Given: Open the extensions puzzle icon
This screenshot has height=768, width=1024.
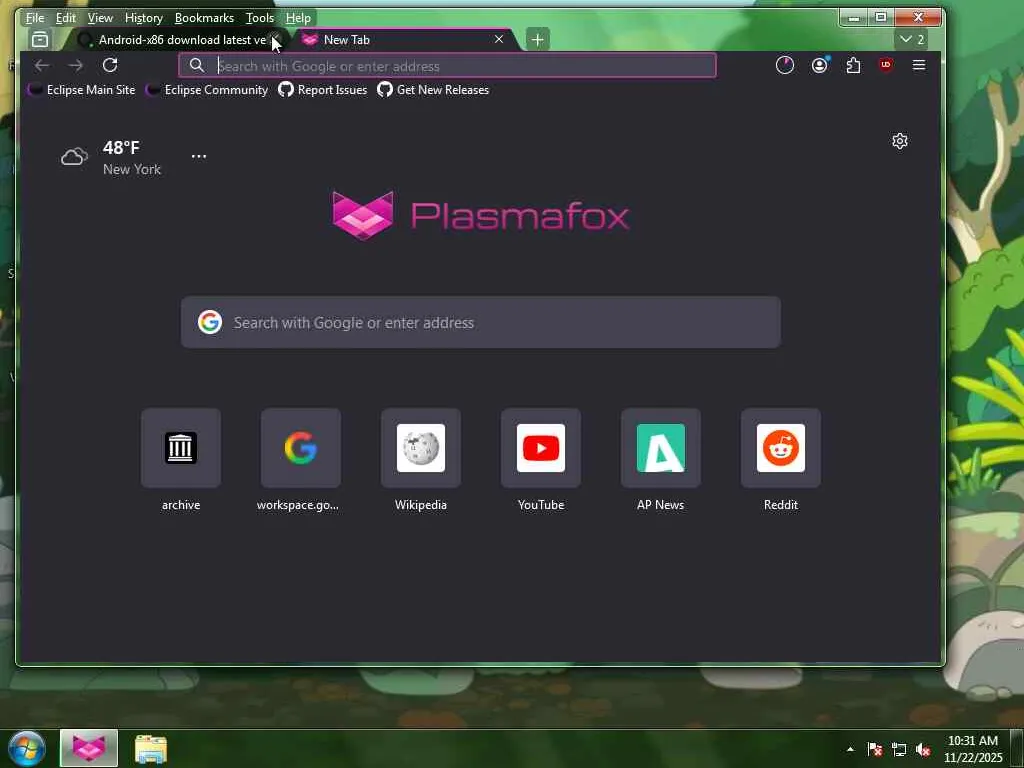Looking at the screenshot, I should tap(853, 65).
